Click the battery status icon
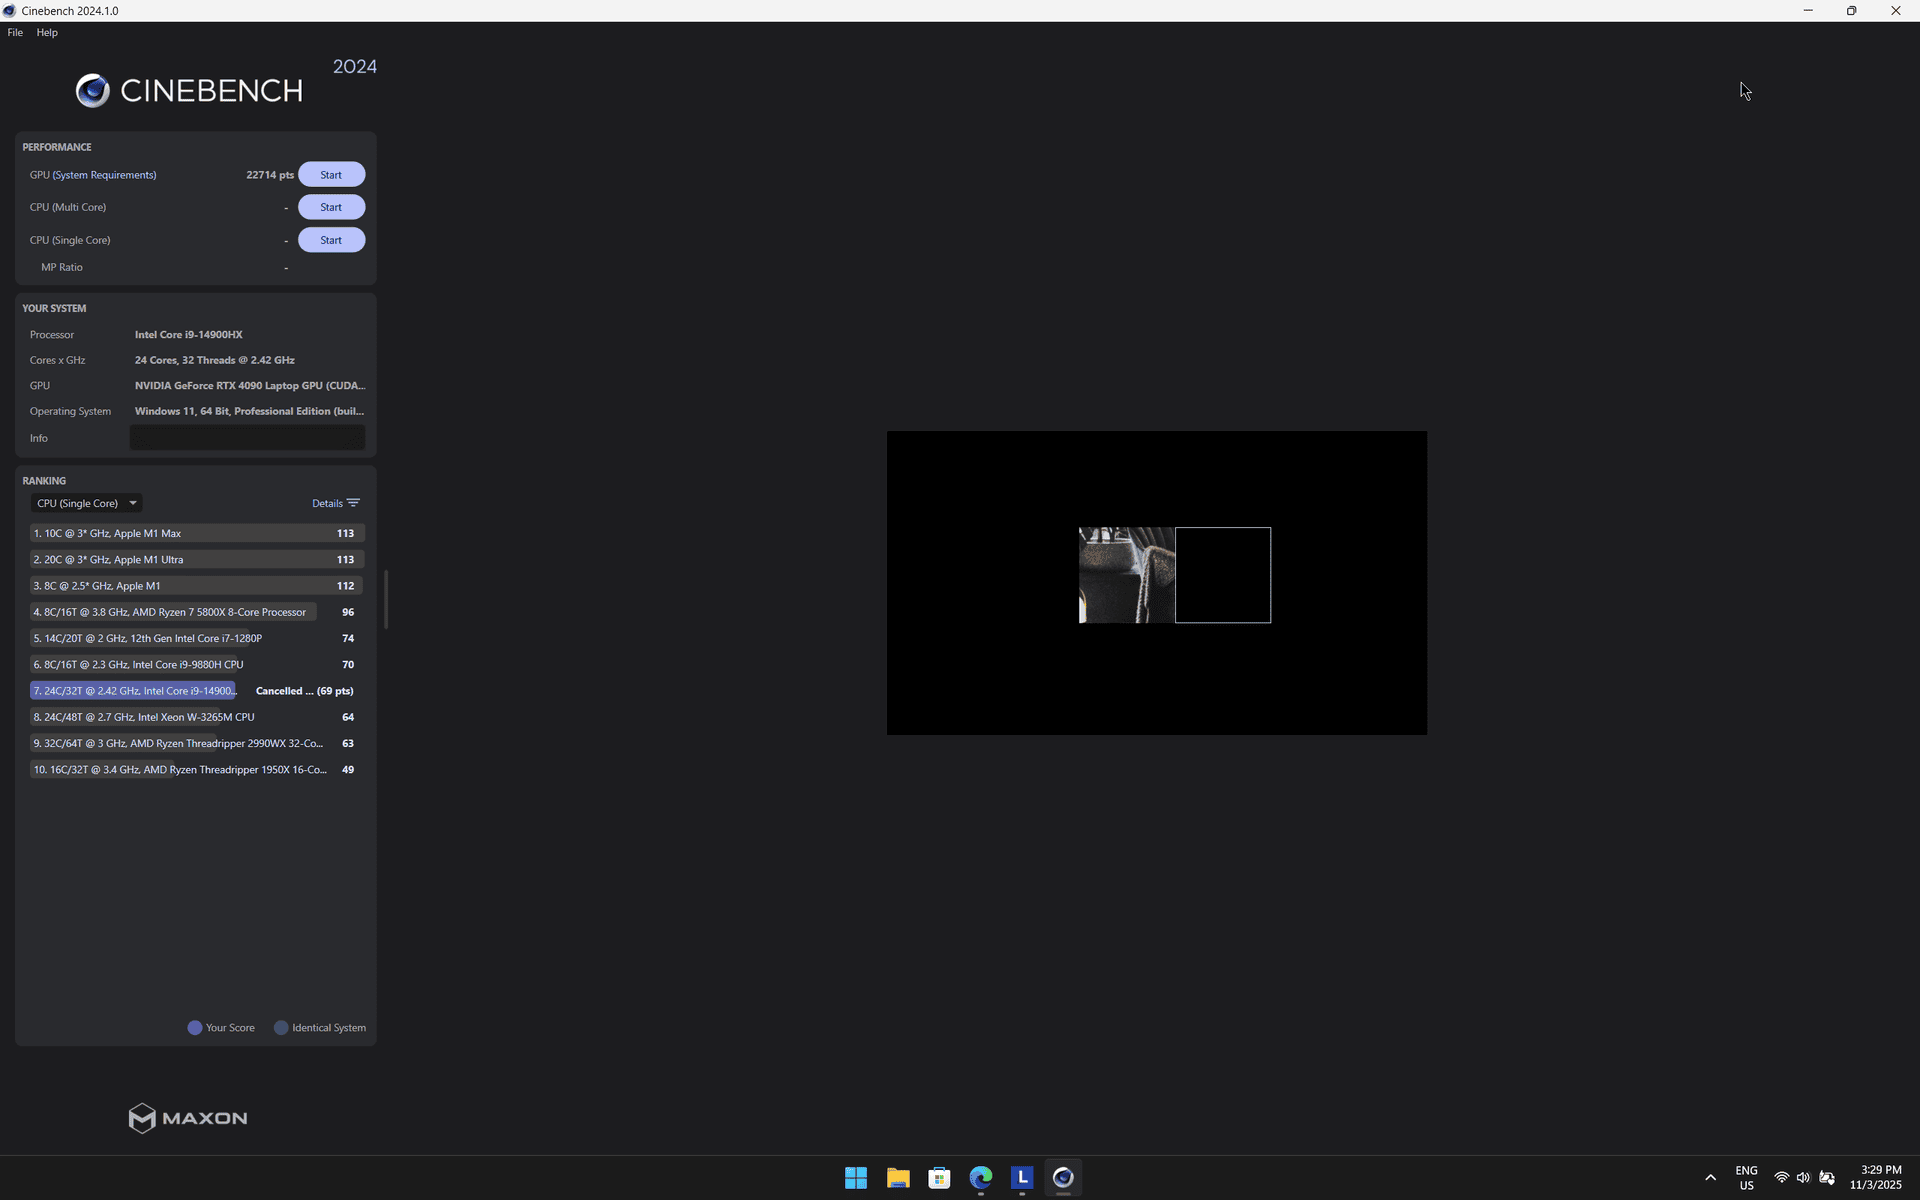1920x1200 pixels. tap(1827, 1178)
